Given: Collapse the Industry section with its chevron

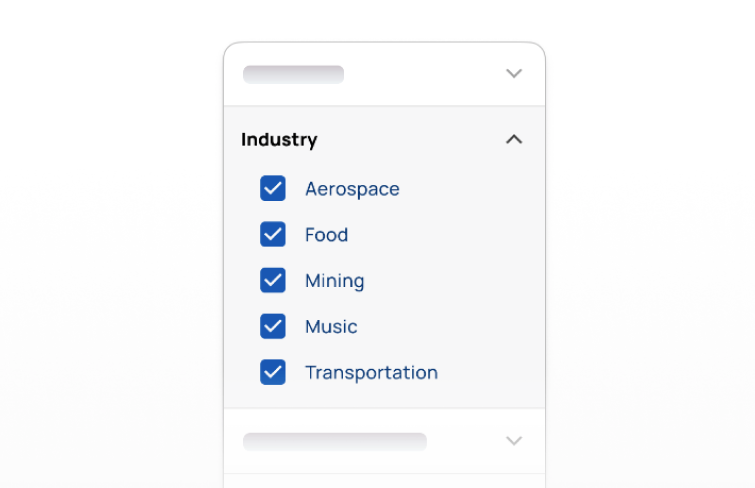Looking at the screenshot, I should click(514, 140).
